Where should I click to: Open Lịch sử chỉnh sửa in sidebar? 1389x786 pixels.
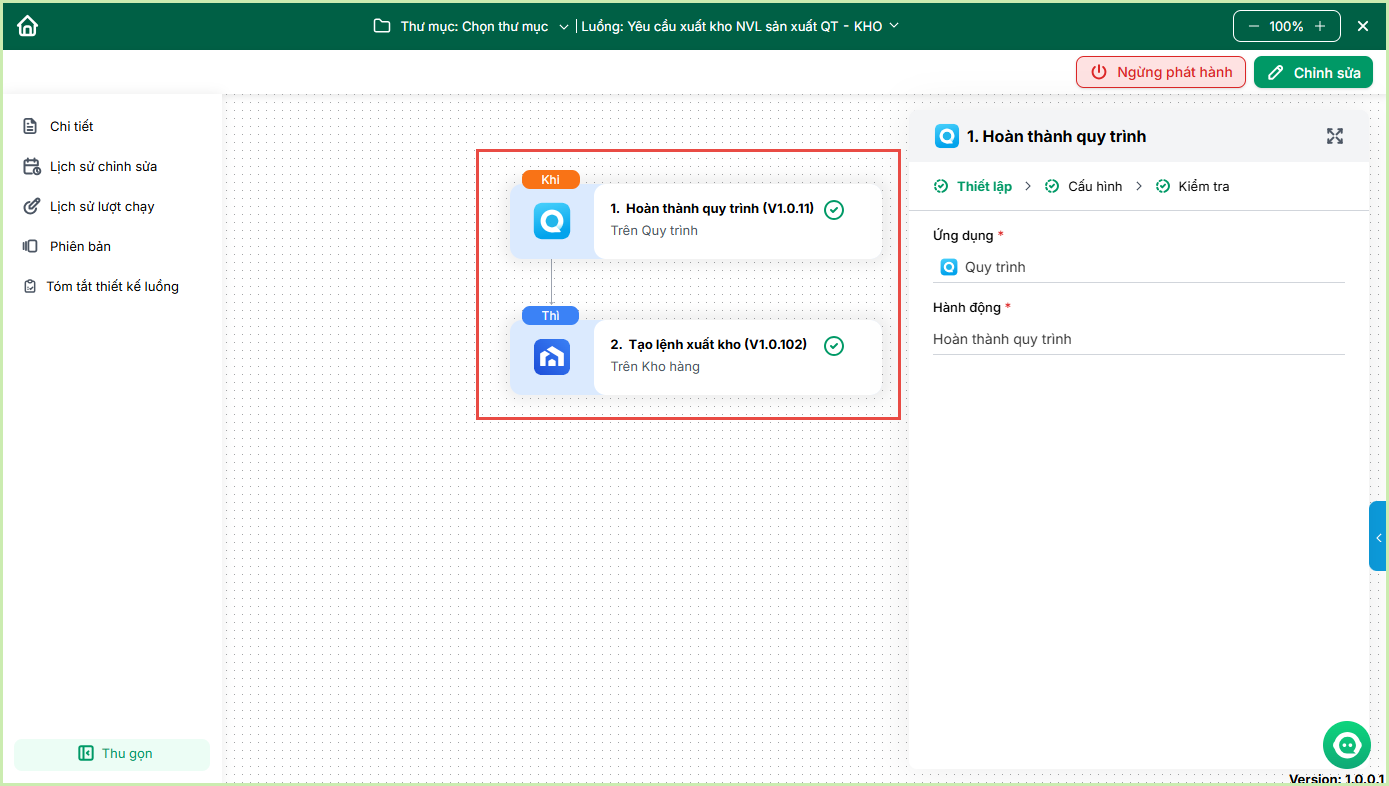pos(102,167)
